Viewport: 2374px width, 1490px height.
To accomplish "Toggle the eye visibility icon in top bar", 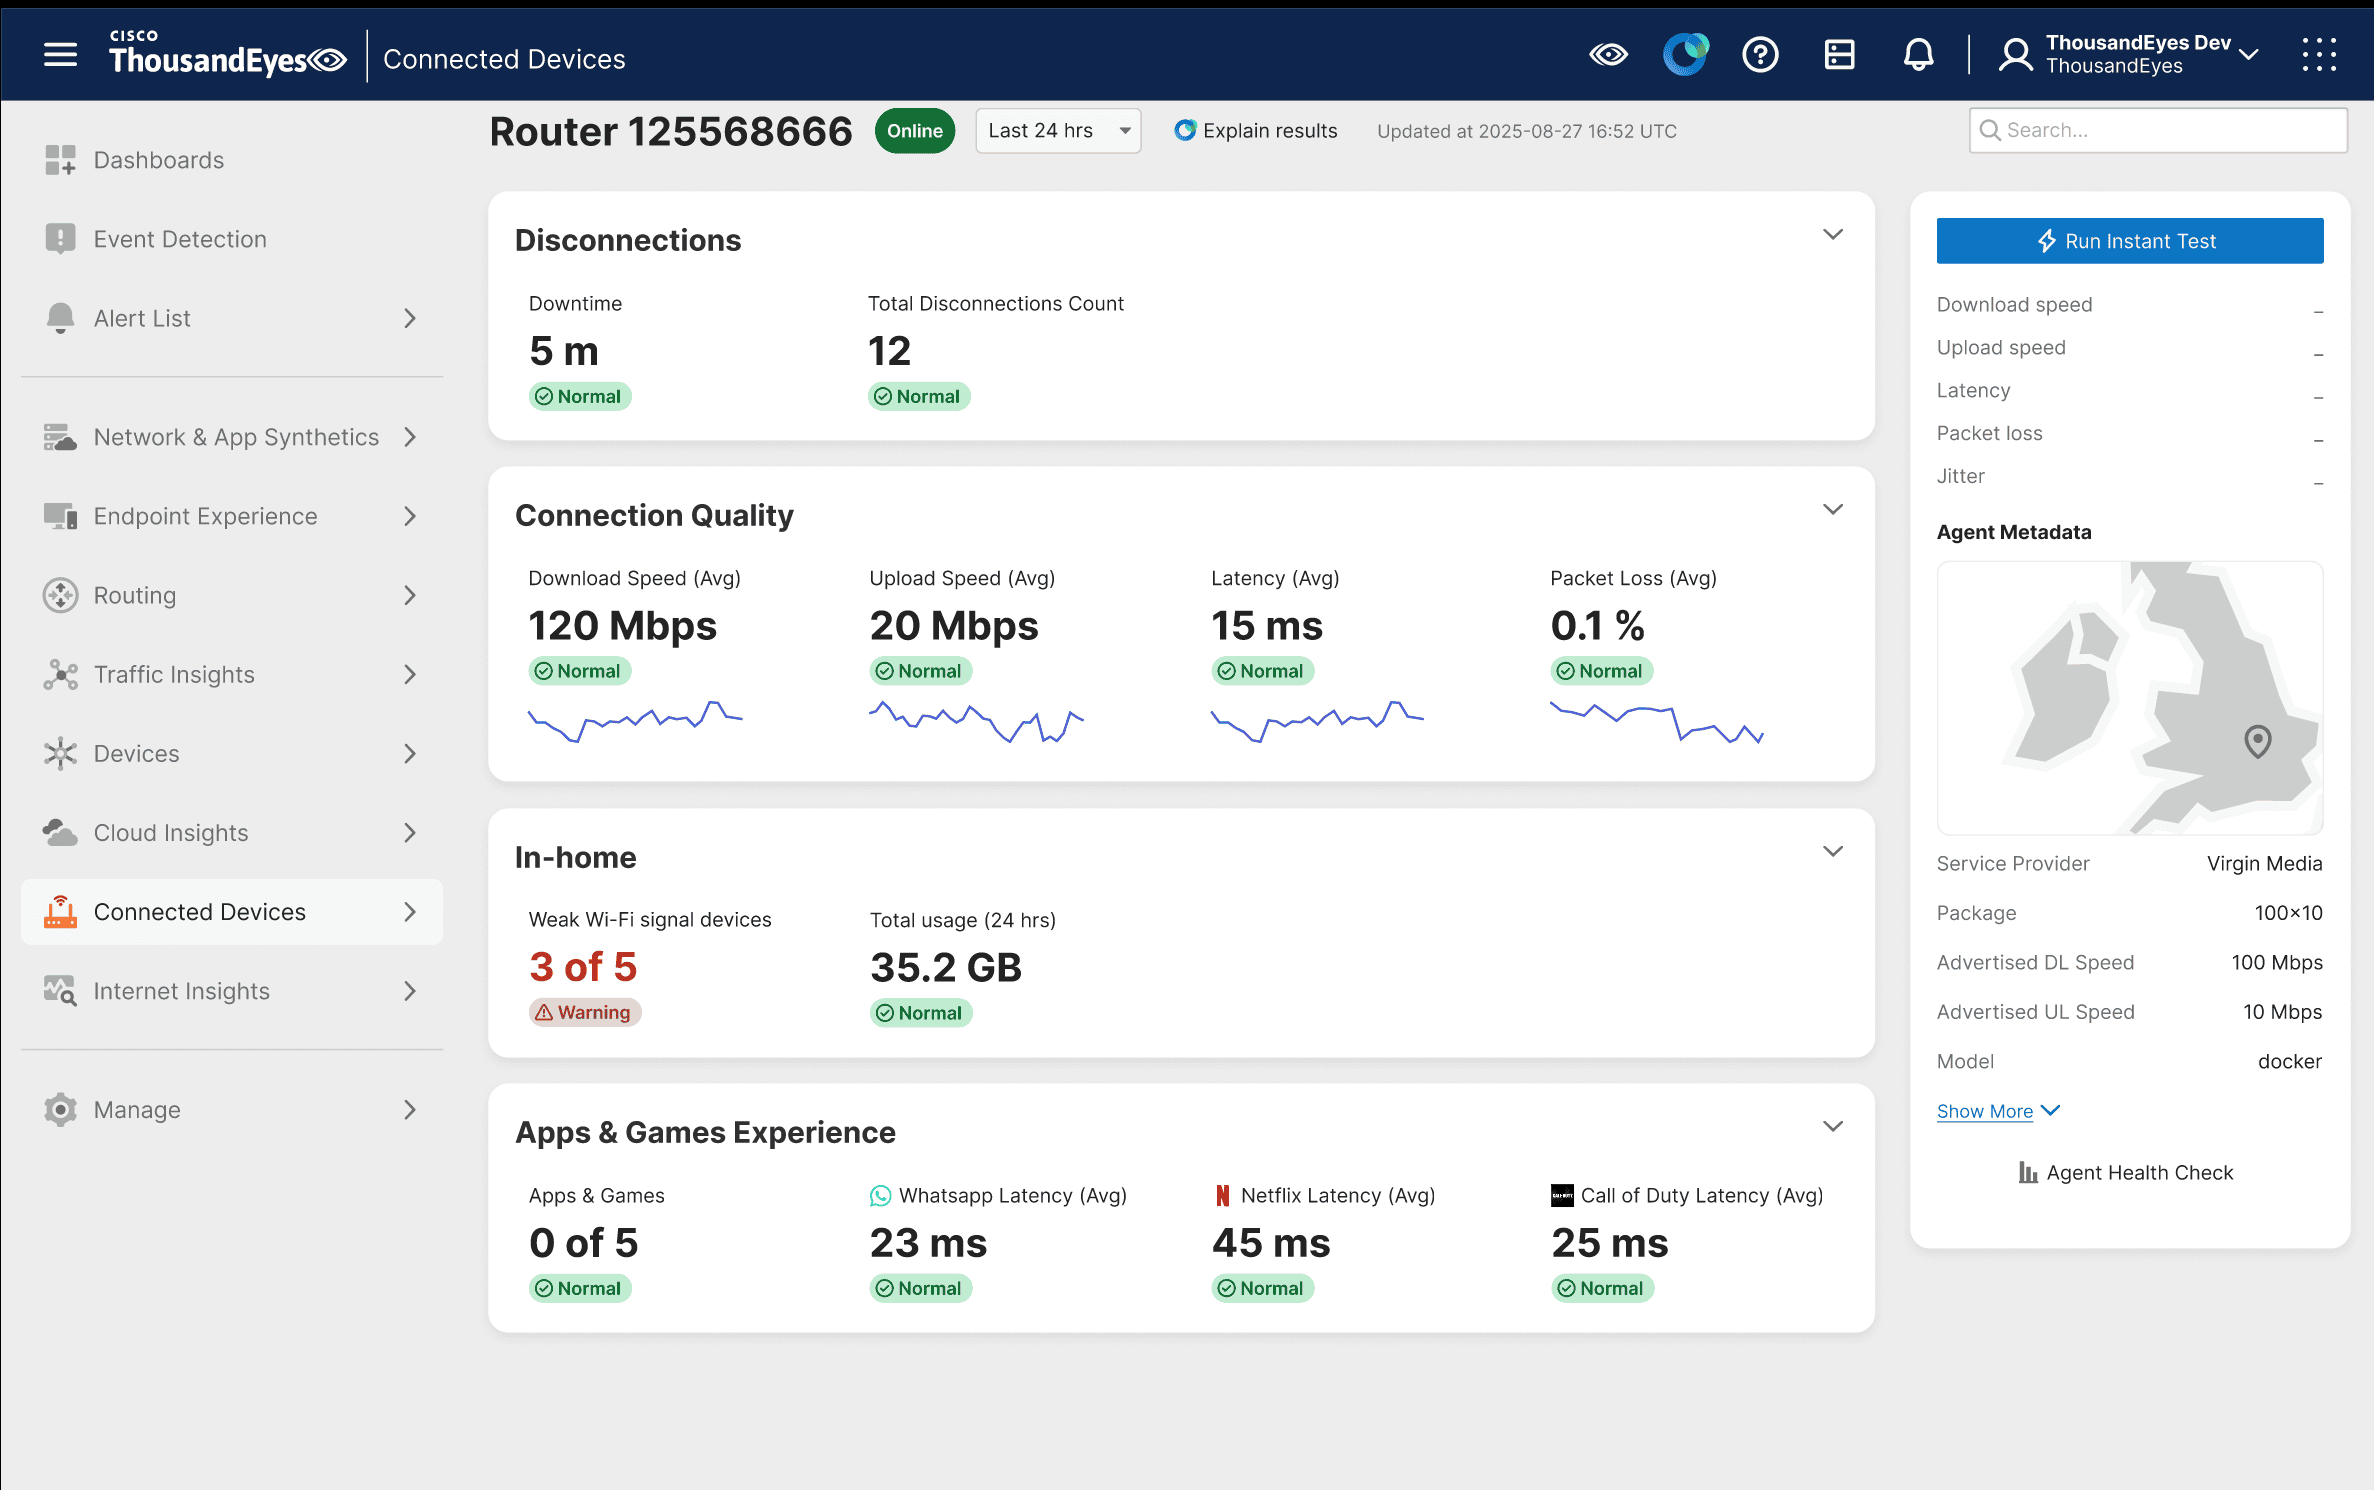I will click(1608, 56).
